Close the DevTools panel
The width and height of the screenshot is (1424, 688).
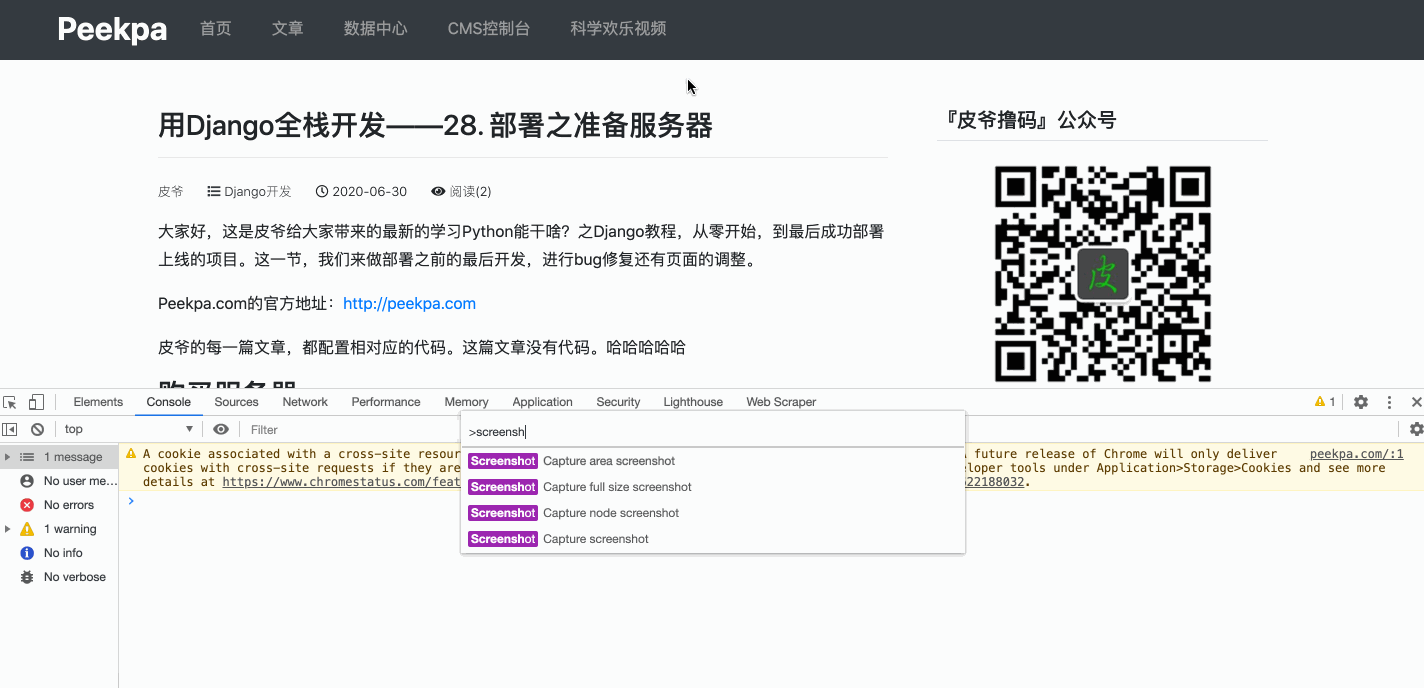(1416, 402)
